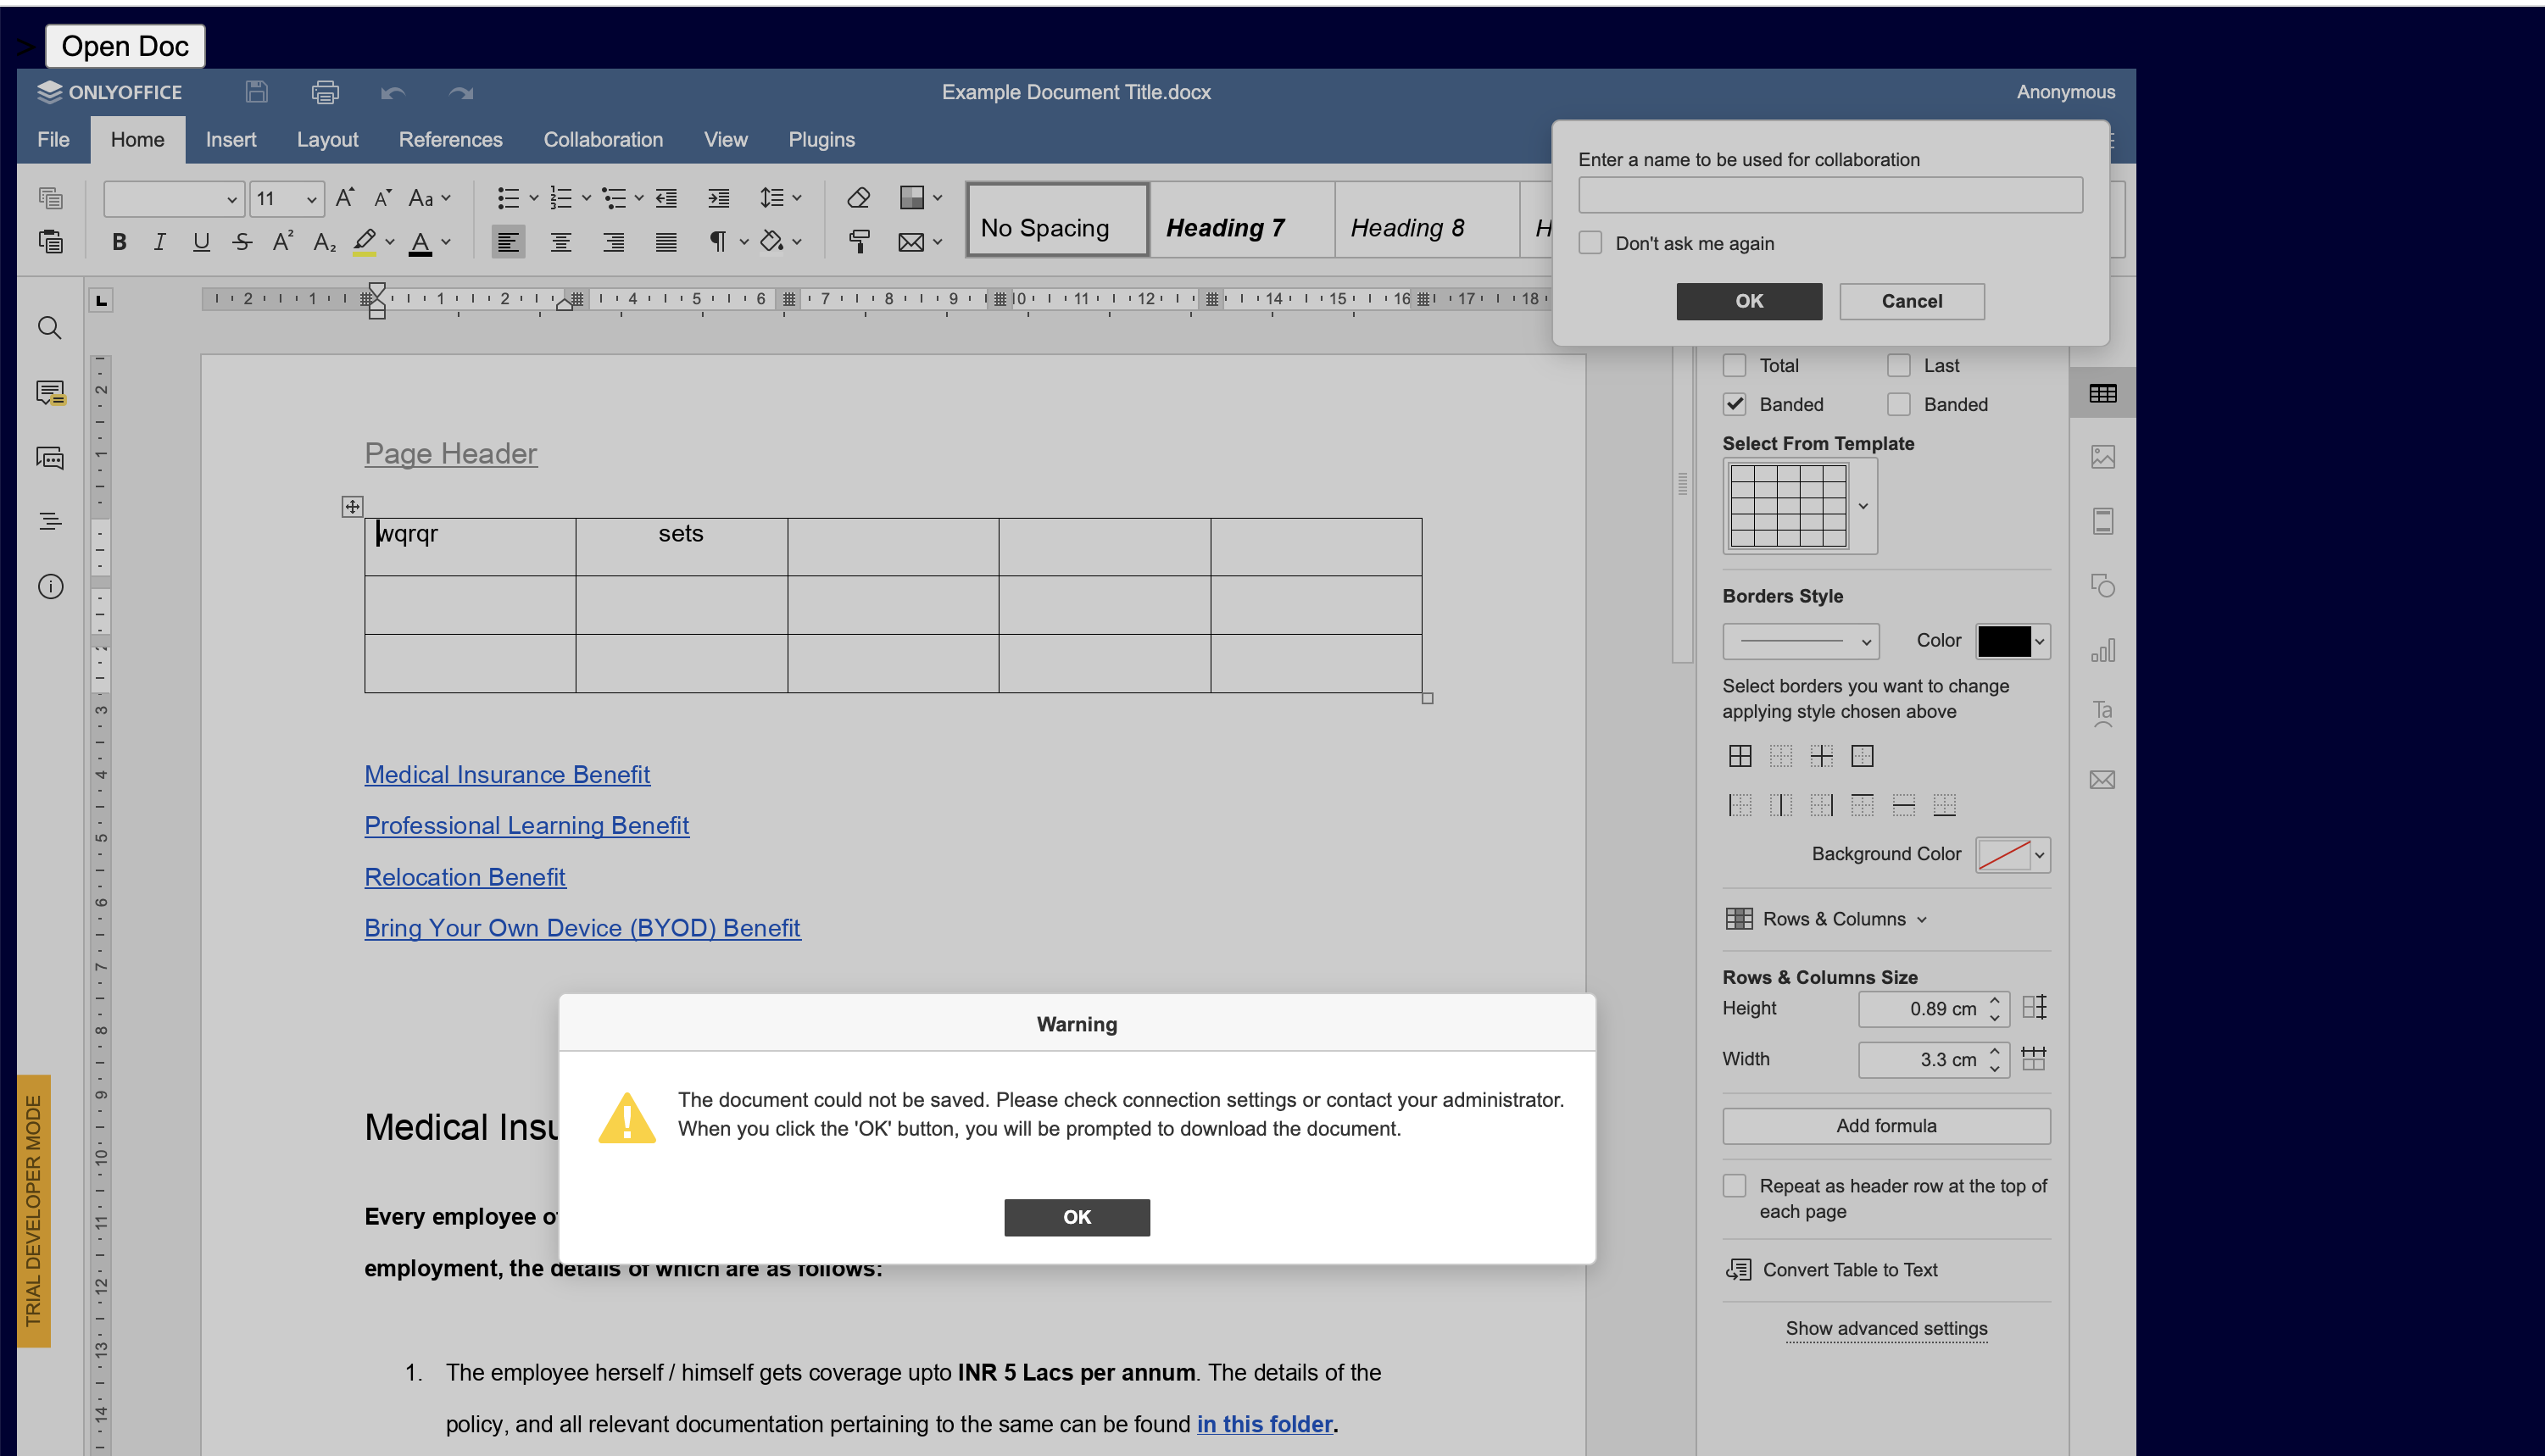Click the Clear style eraser icon

pos(858,198)
